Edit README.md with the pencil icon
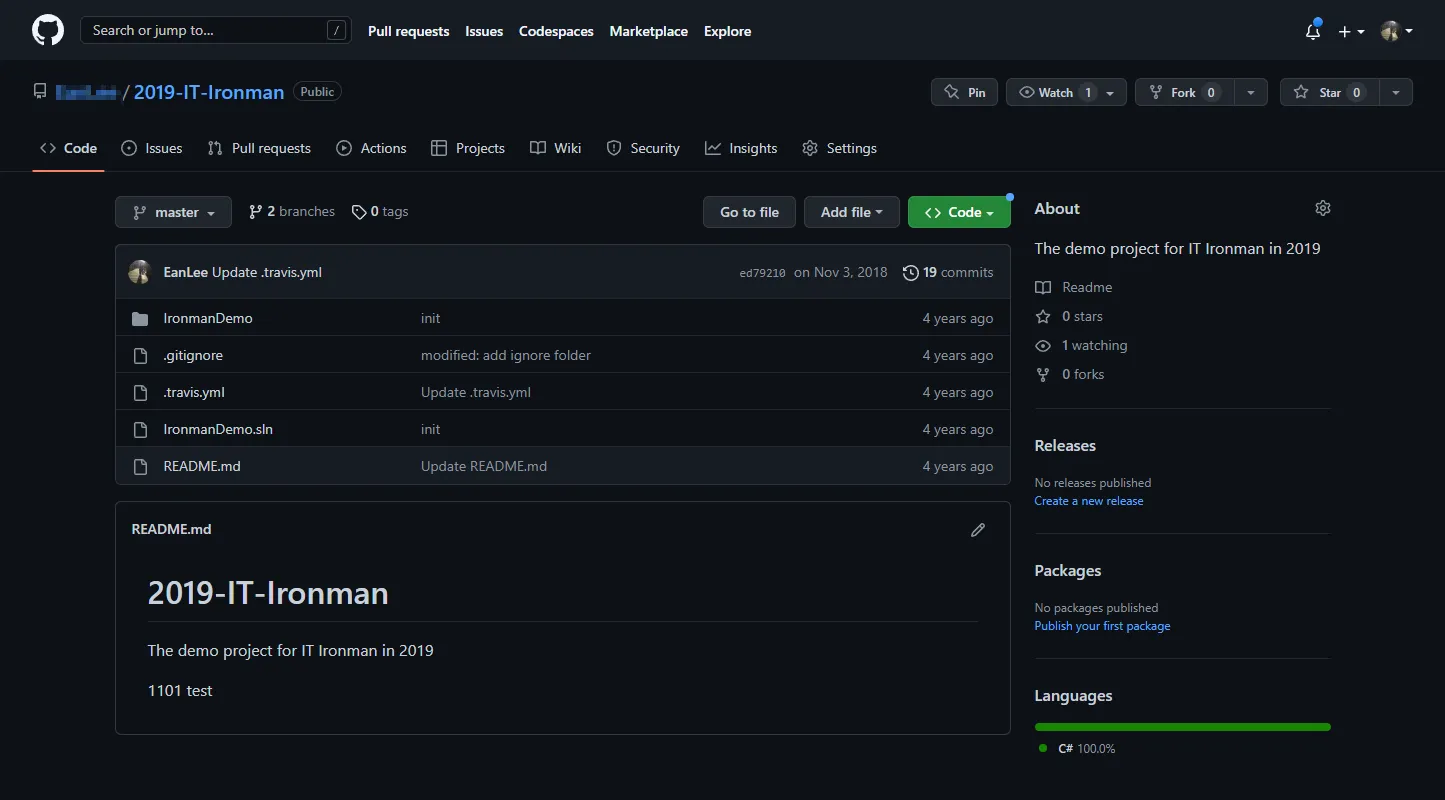 coord(977,529)
